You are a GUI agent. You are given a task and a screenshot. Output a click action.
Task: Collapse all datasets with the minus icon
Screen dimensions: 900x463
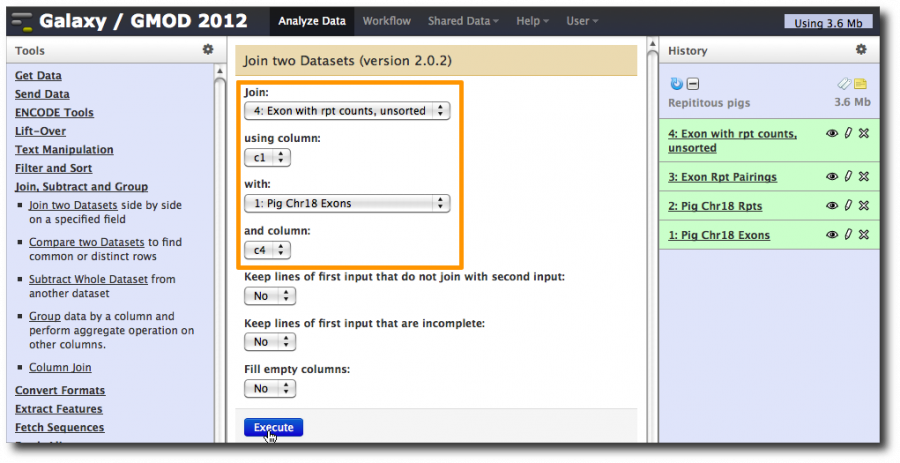tap(693, 84)
